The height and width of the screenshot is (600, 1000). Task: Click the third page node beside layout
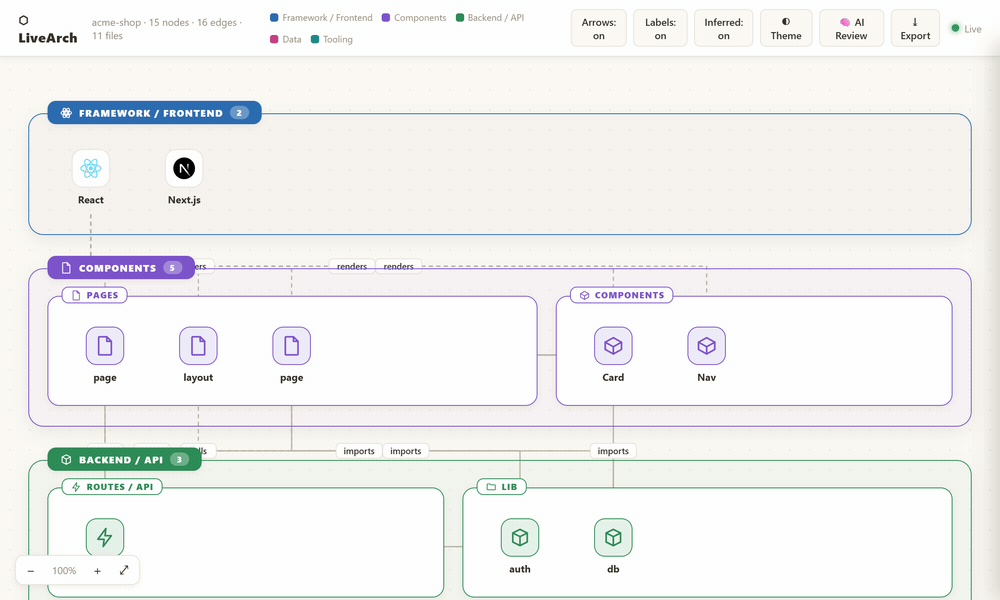291,346
